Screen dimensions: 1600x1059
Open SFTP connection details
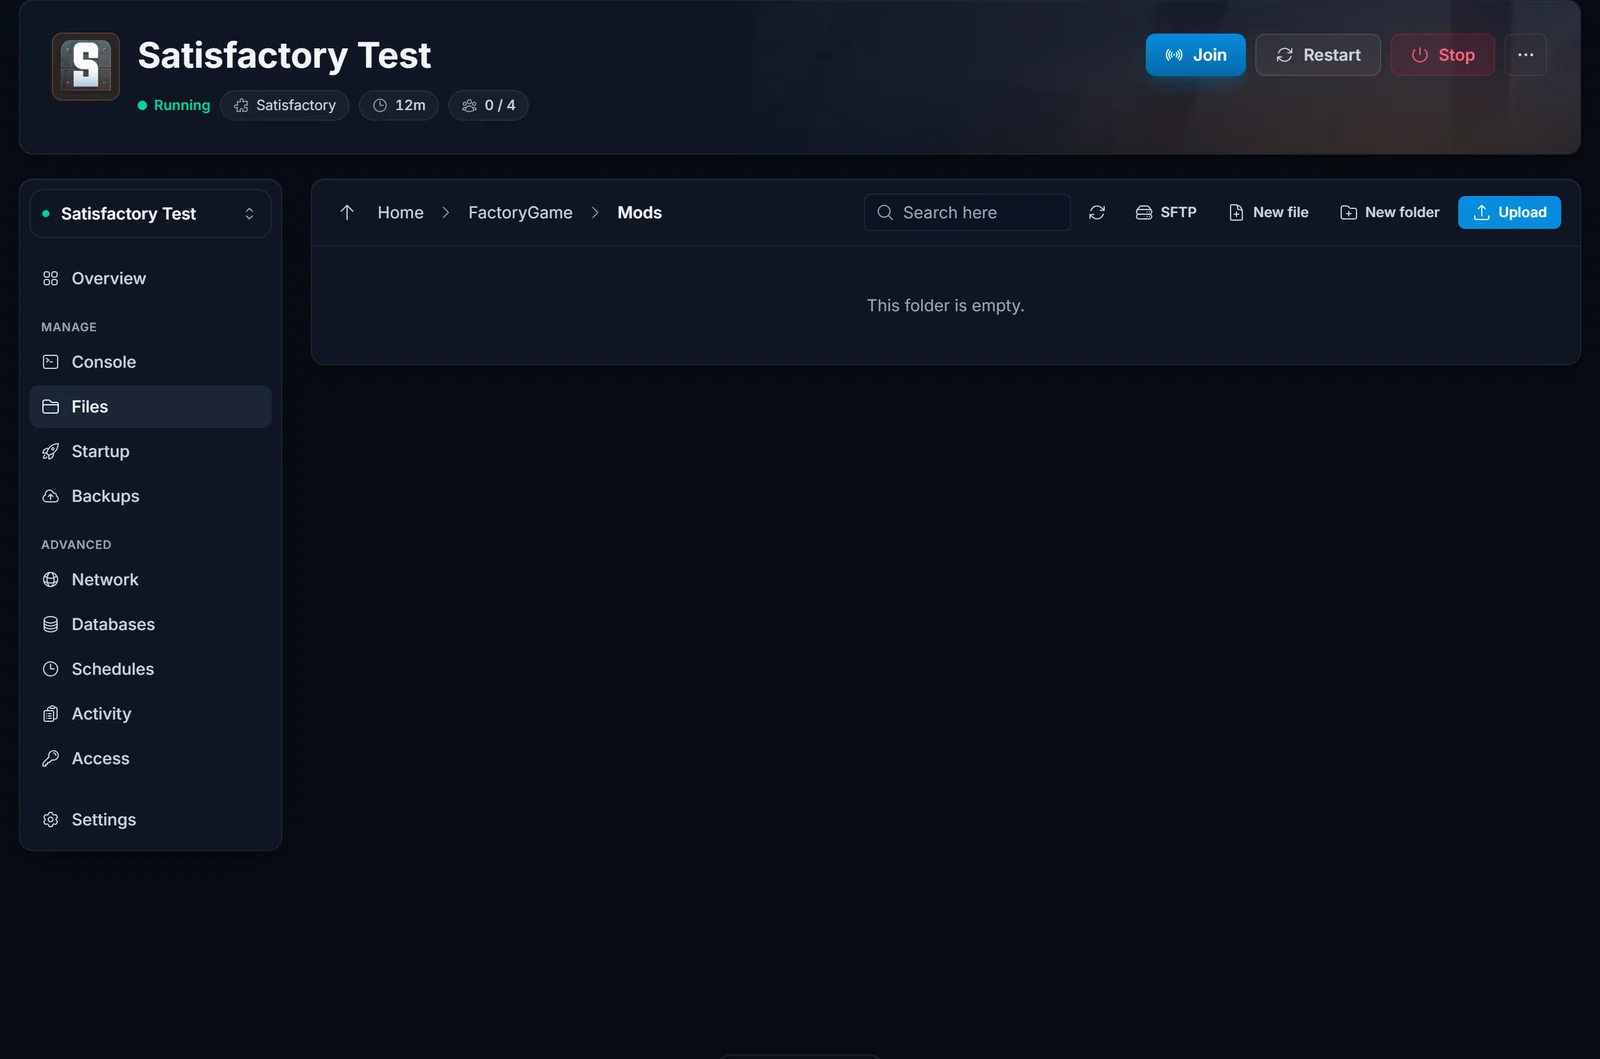tap(1166, 212)
